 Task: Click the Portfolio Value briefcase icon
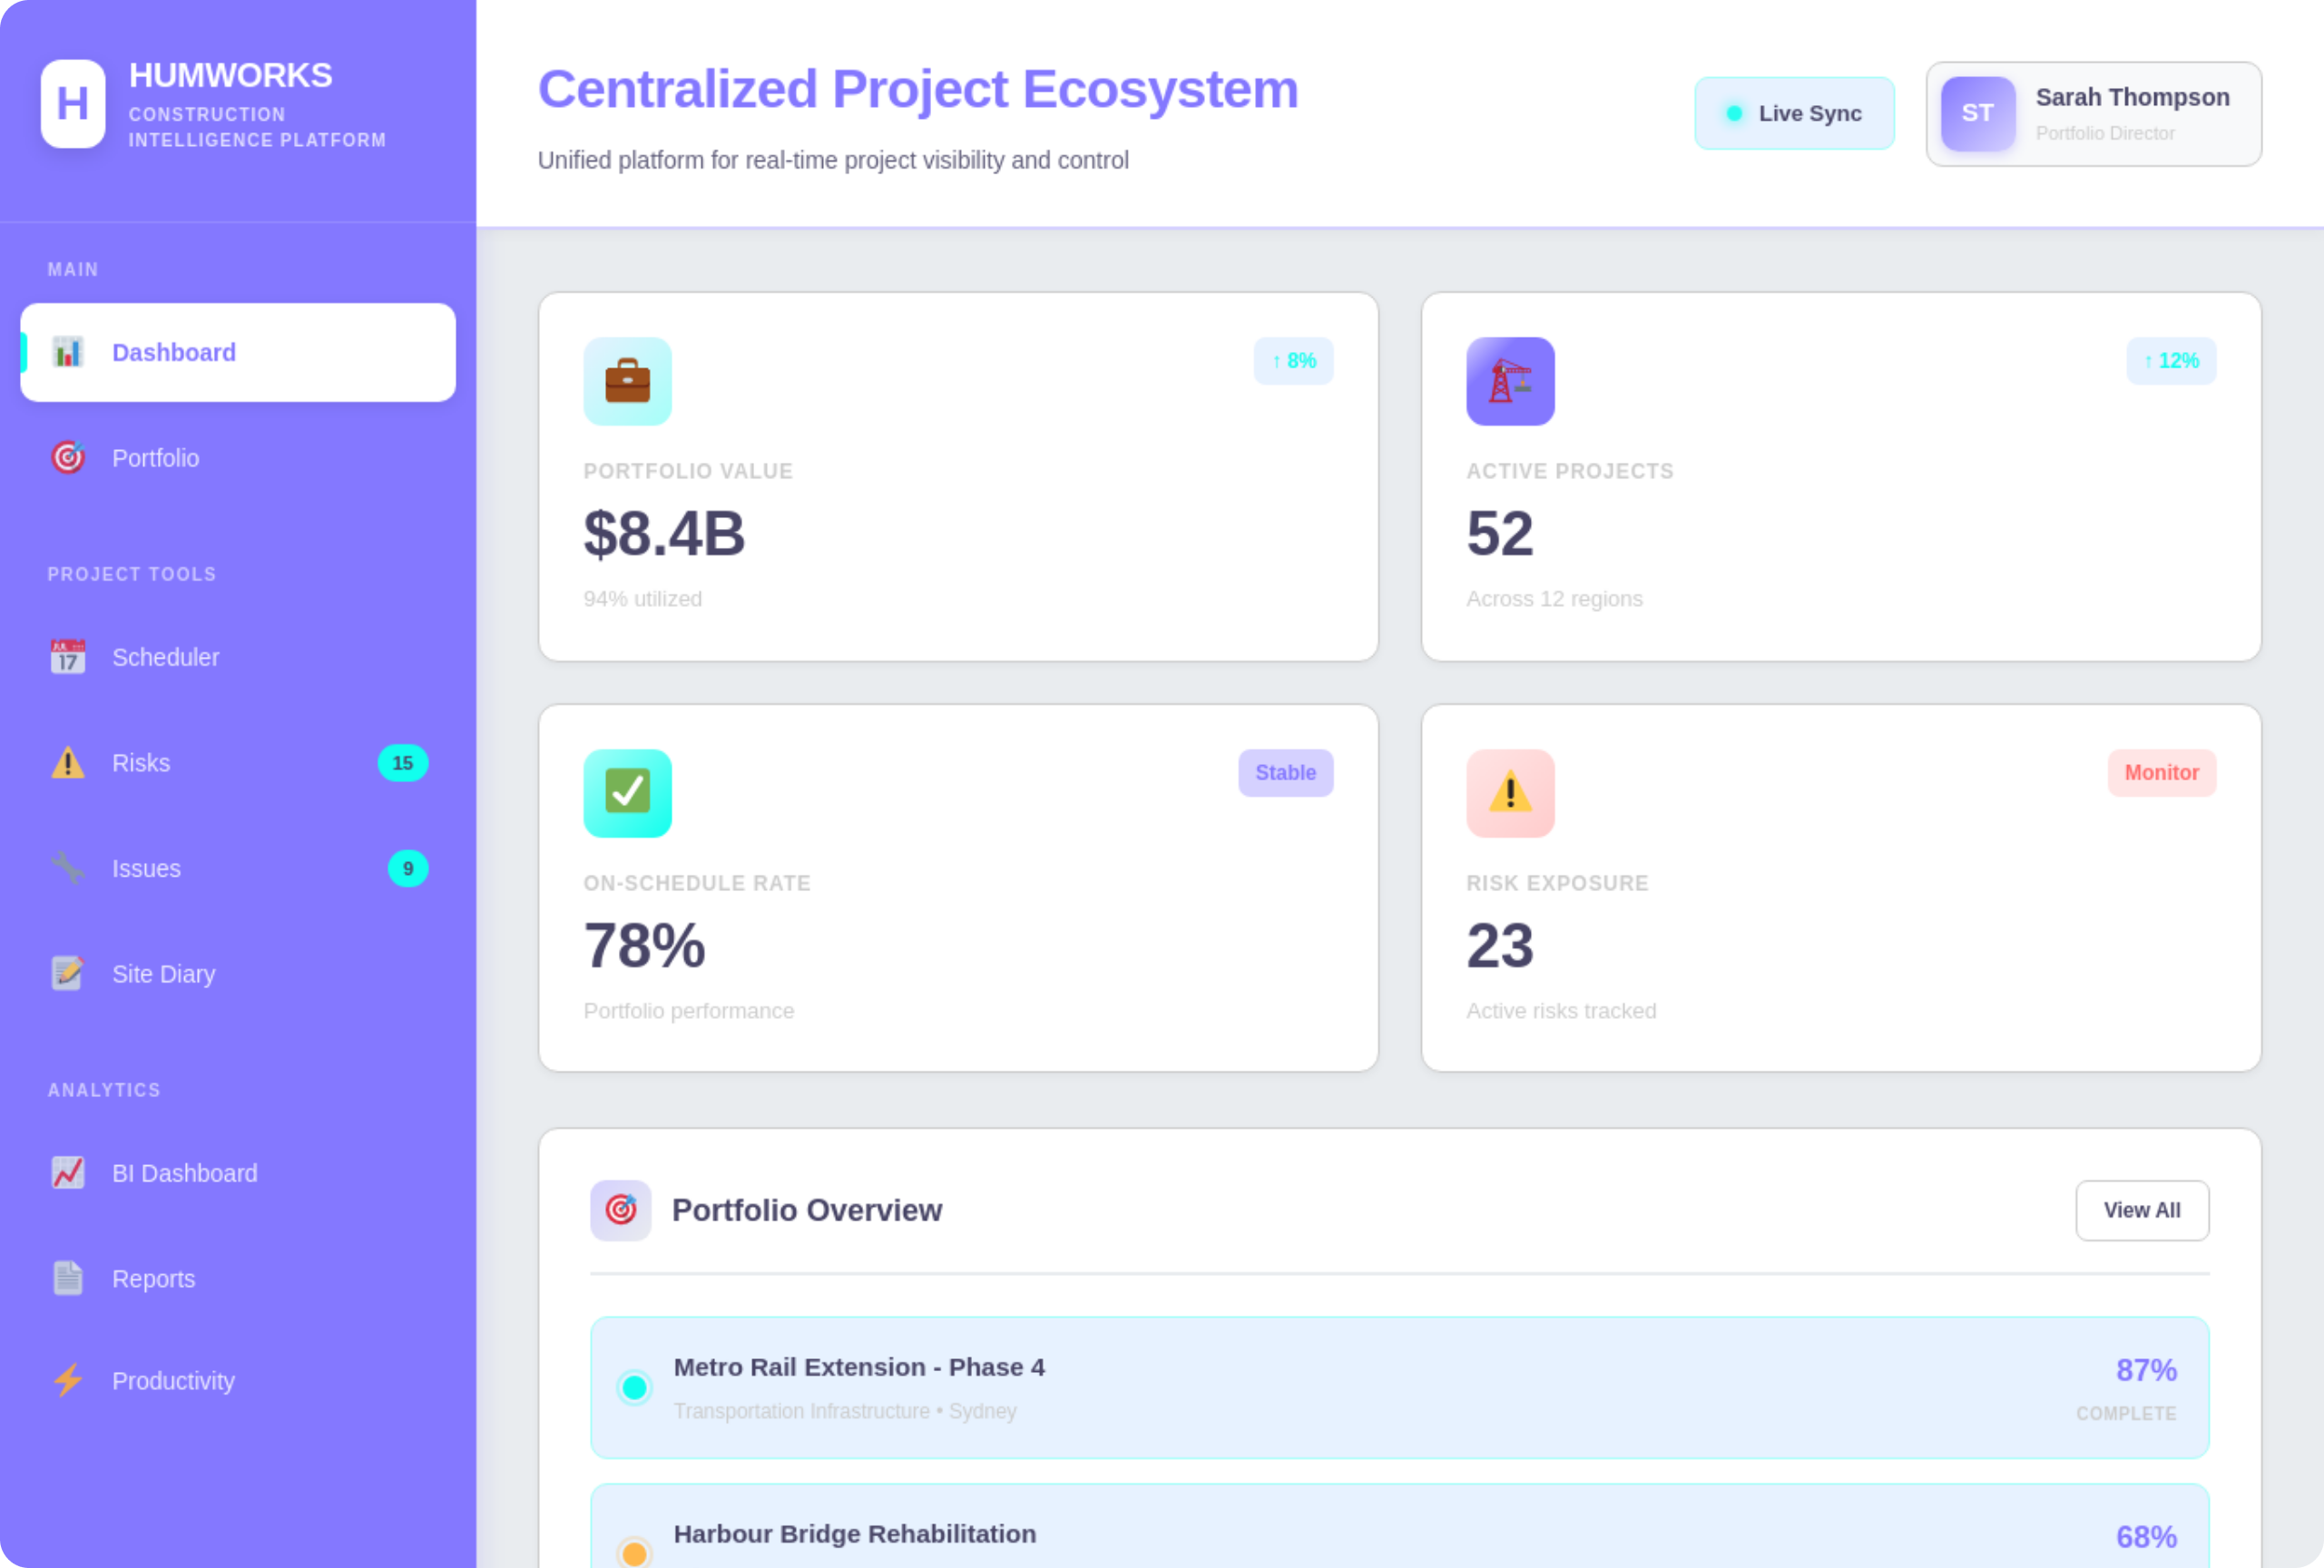click(627, 382)
